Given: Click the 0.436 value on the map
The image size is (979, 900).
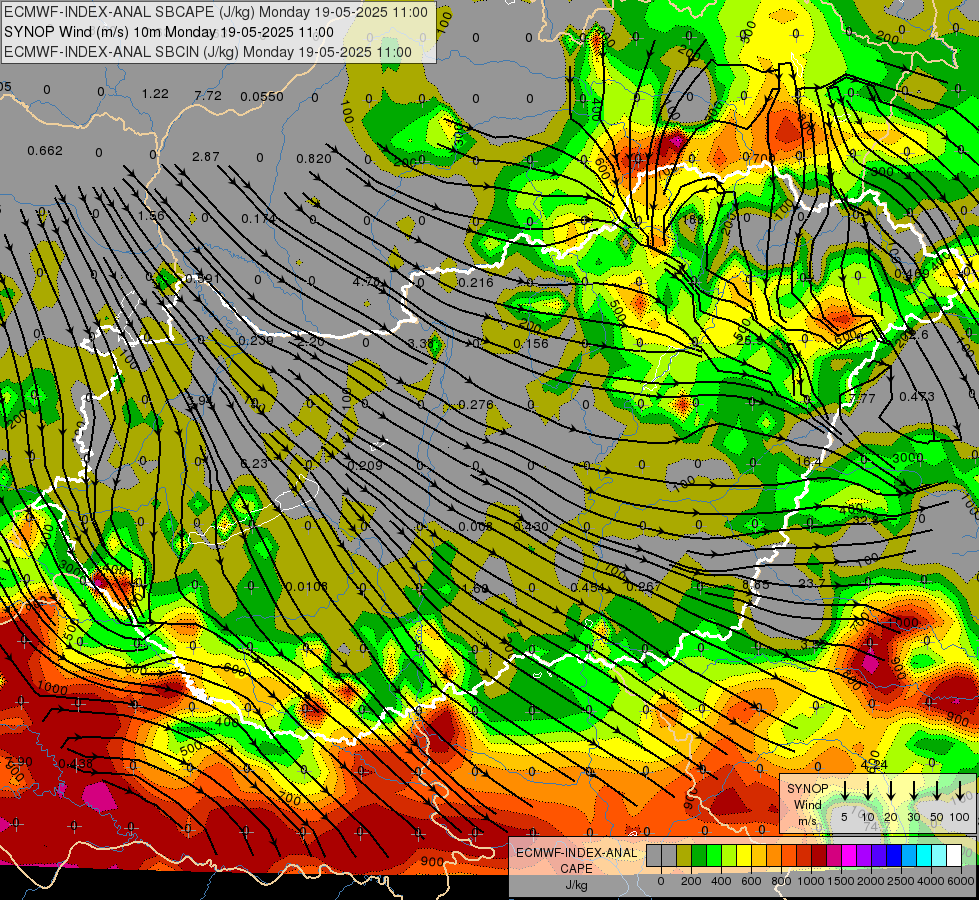Looking at the screenshot, I should point(76,763).
